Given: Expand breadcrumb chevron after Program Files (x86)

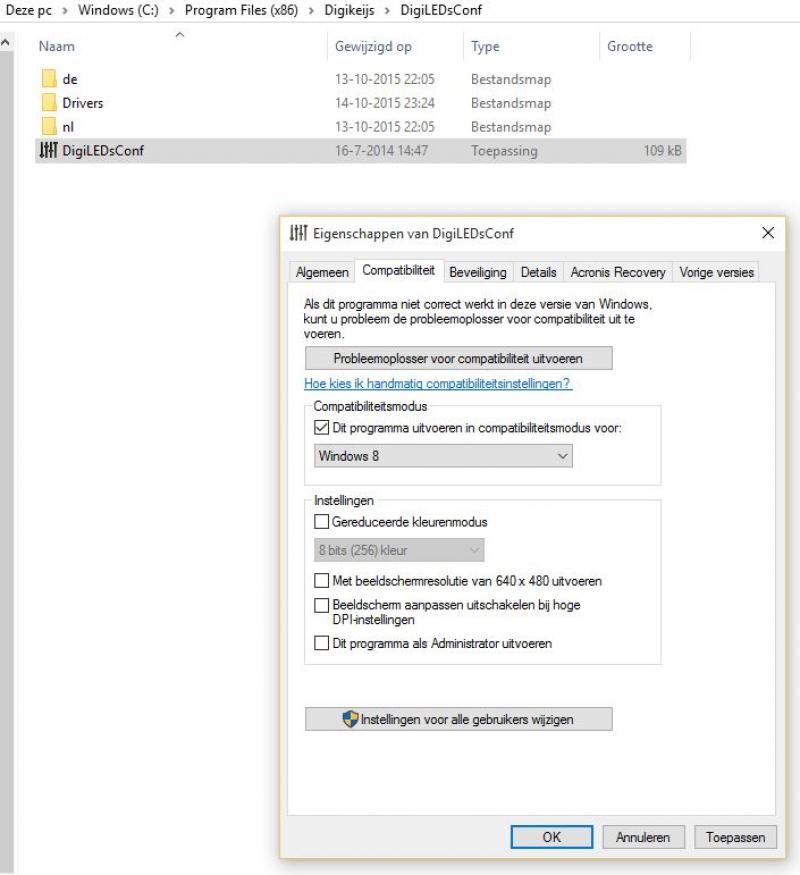Looking at the screenshot, I should tap(311, 11).
